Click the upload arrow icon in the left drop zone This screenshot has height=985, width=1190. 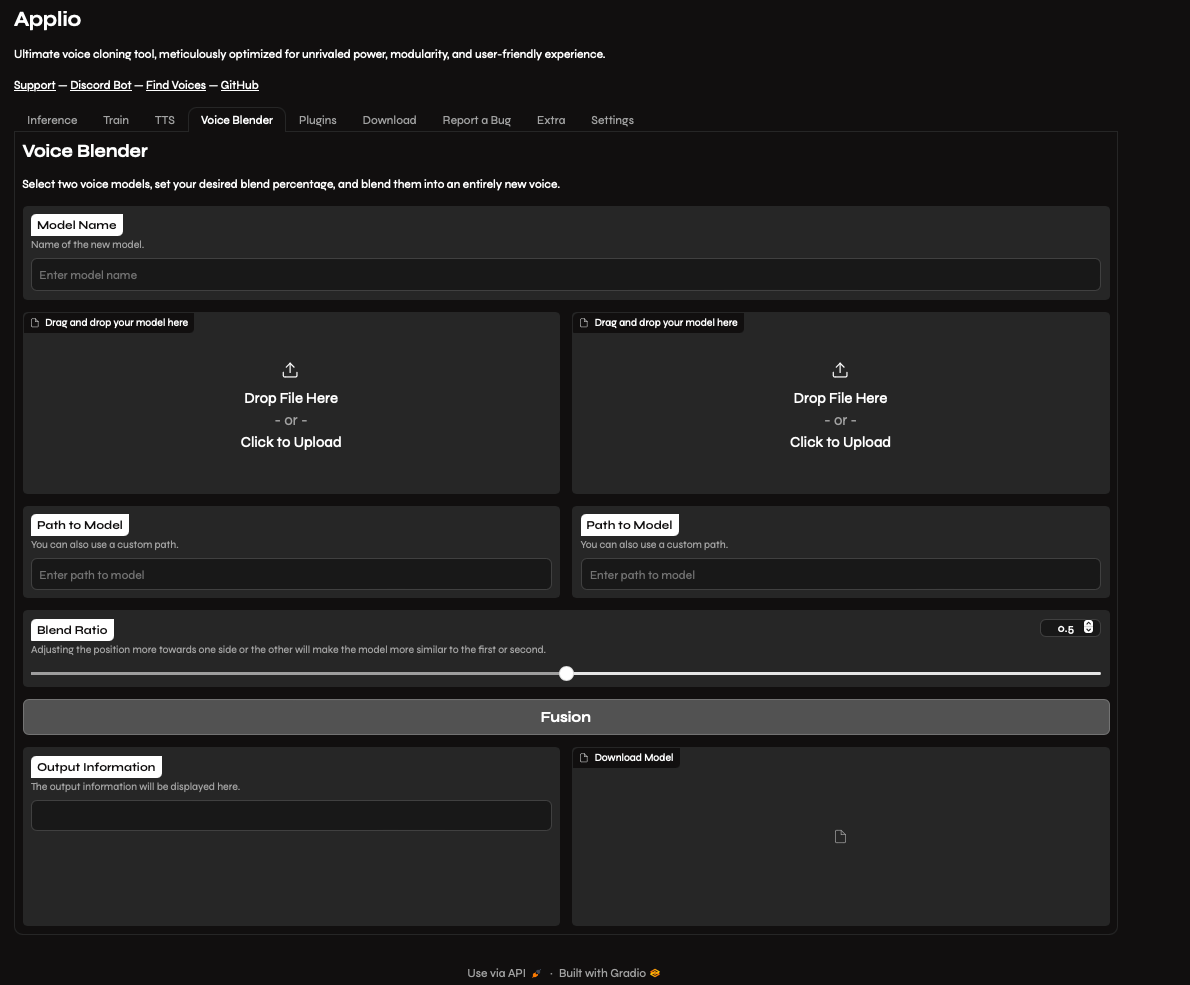tap(290, 369)
